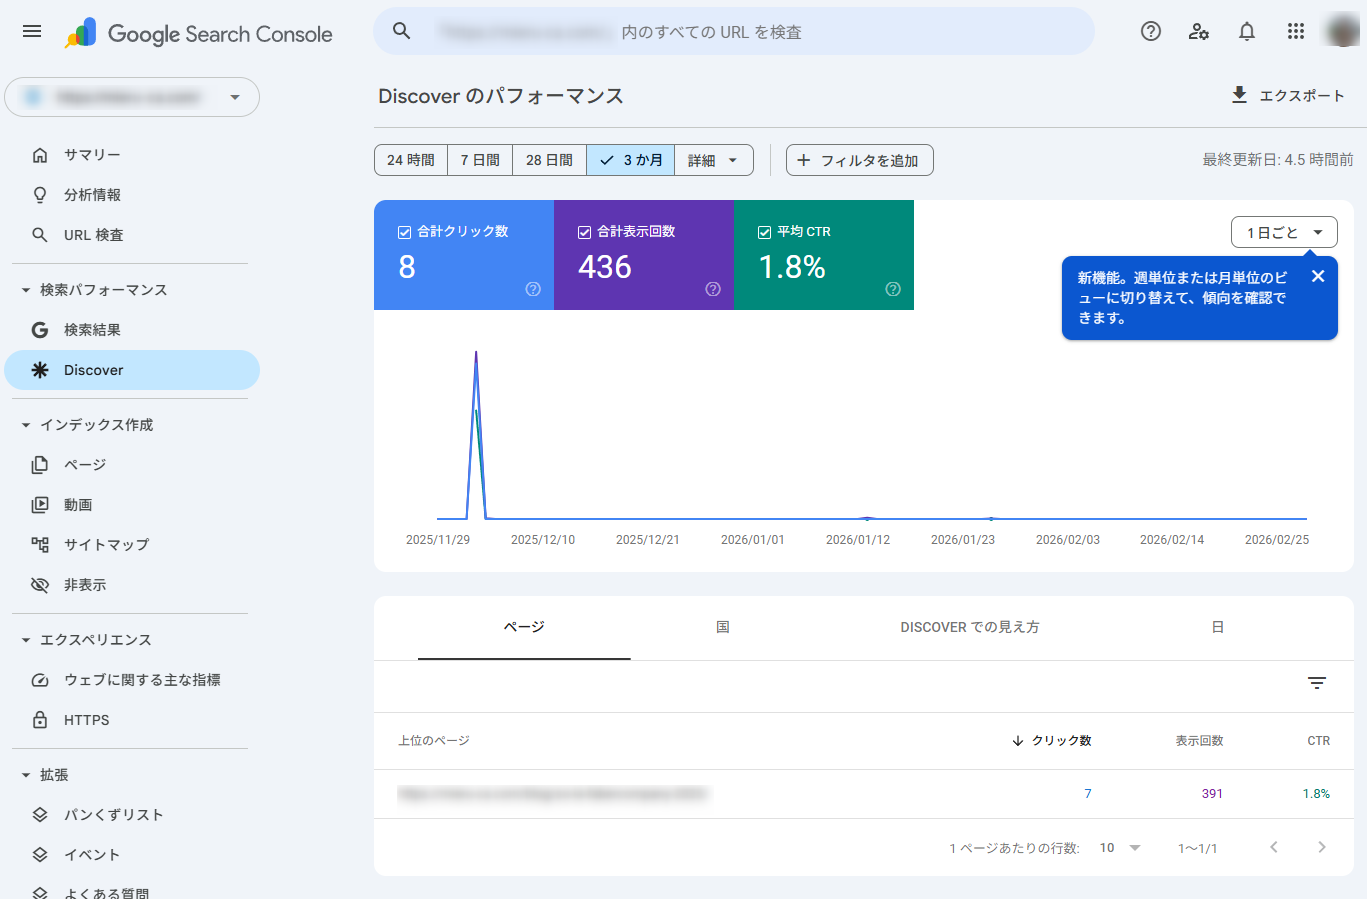Sort by 表示回数 column header
Image resolution: width=1367 pixels, height=899 pixels.
1199,741
